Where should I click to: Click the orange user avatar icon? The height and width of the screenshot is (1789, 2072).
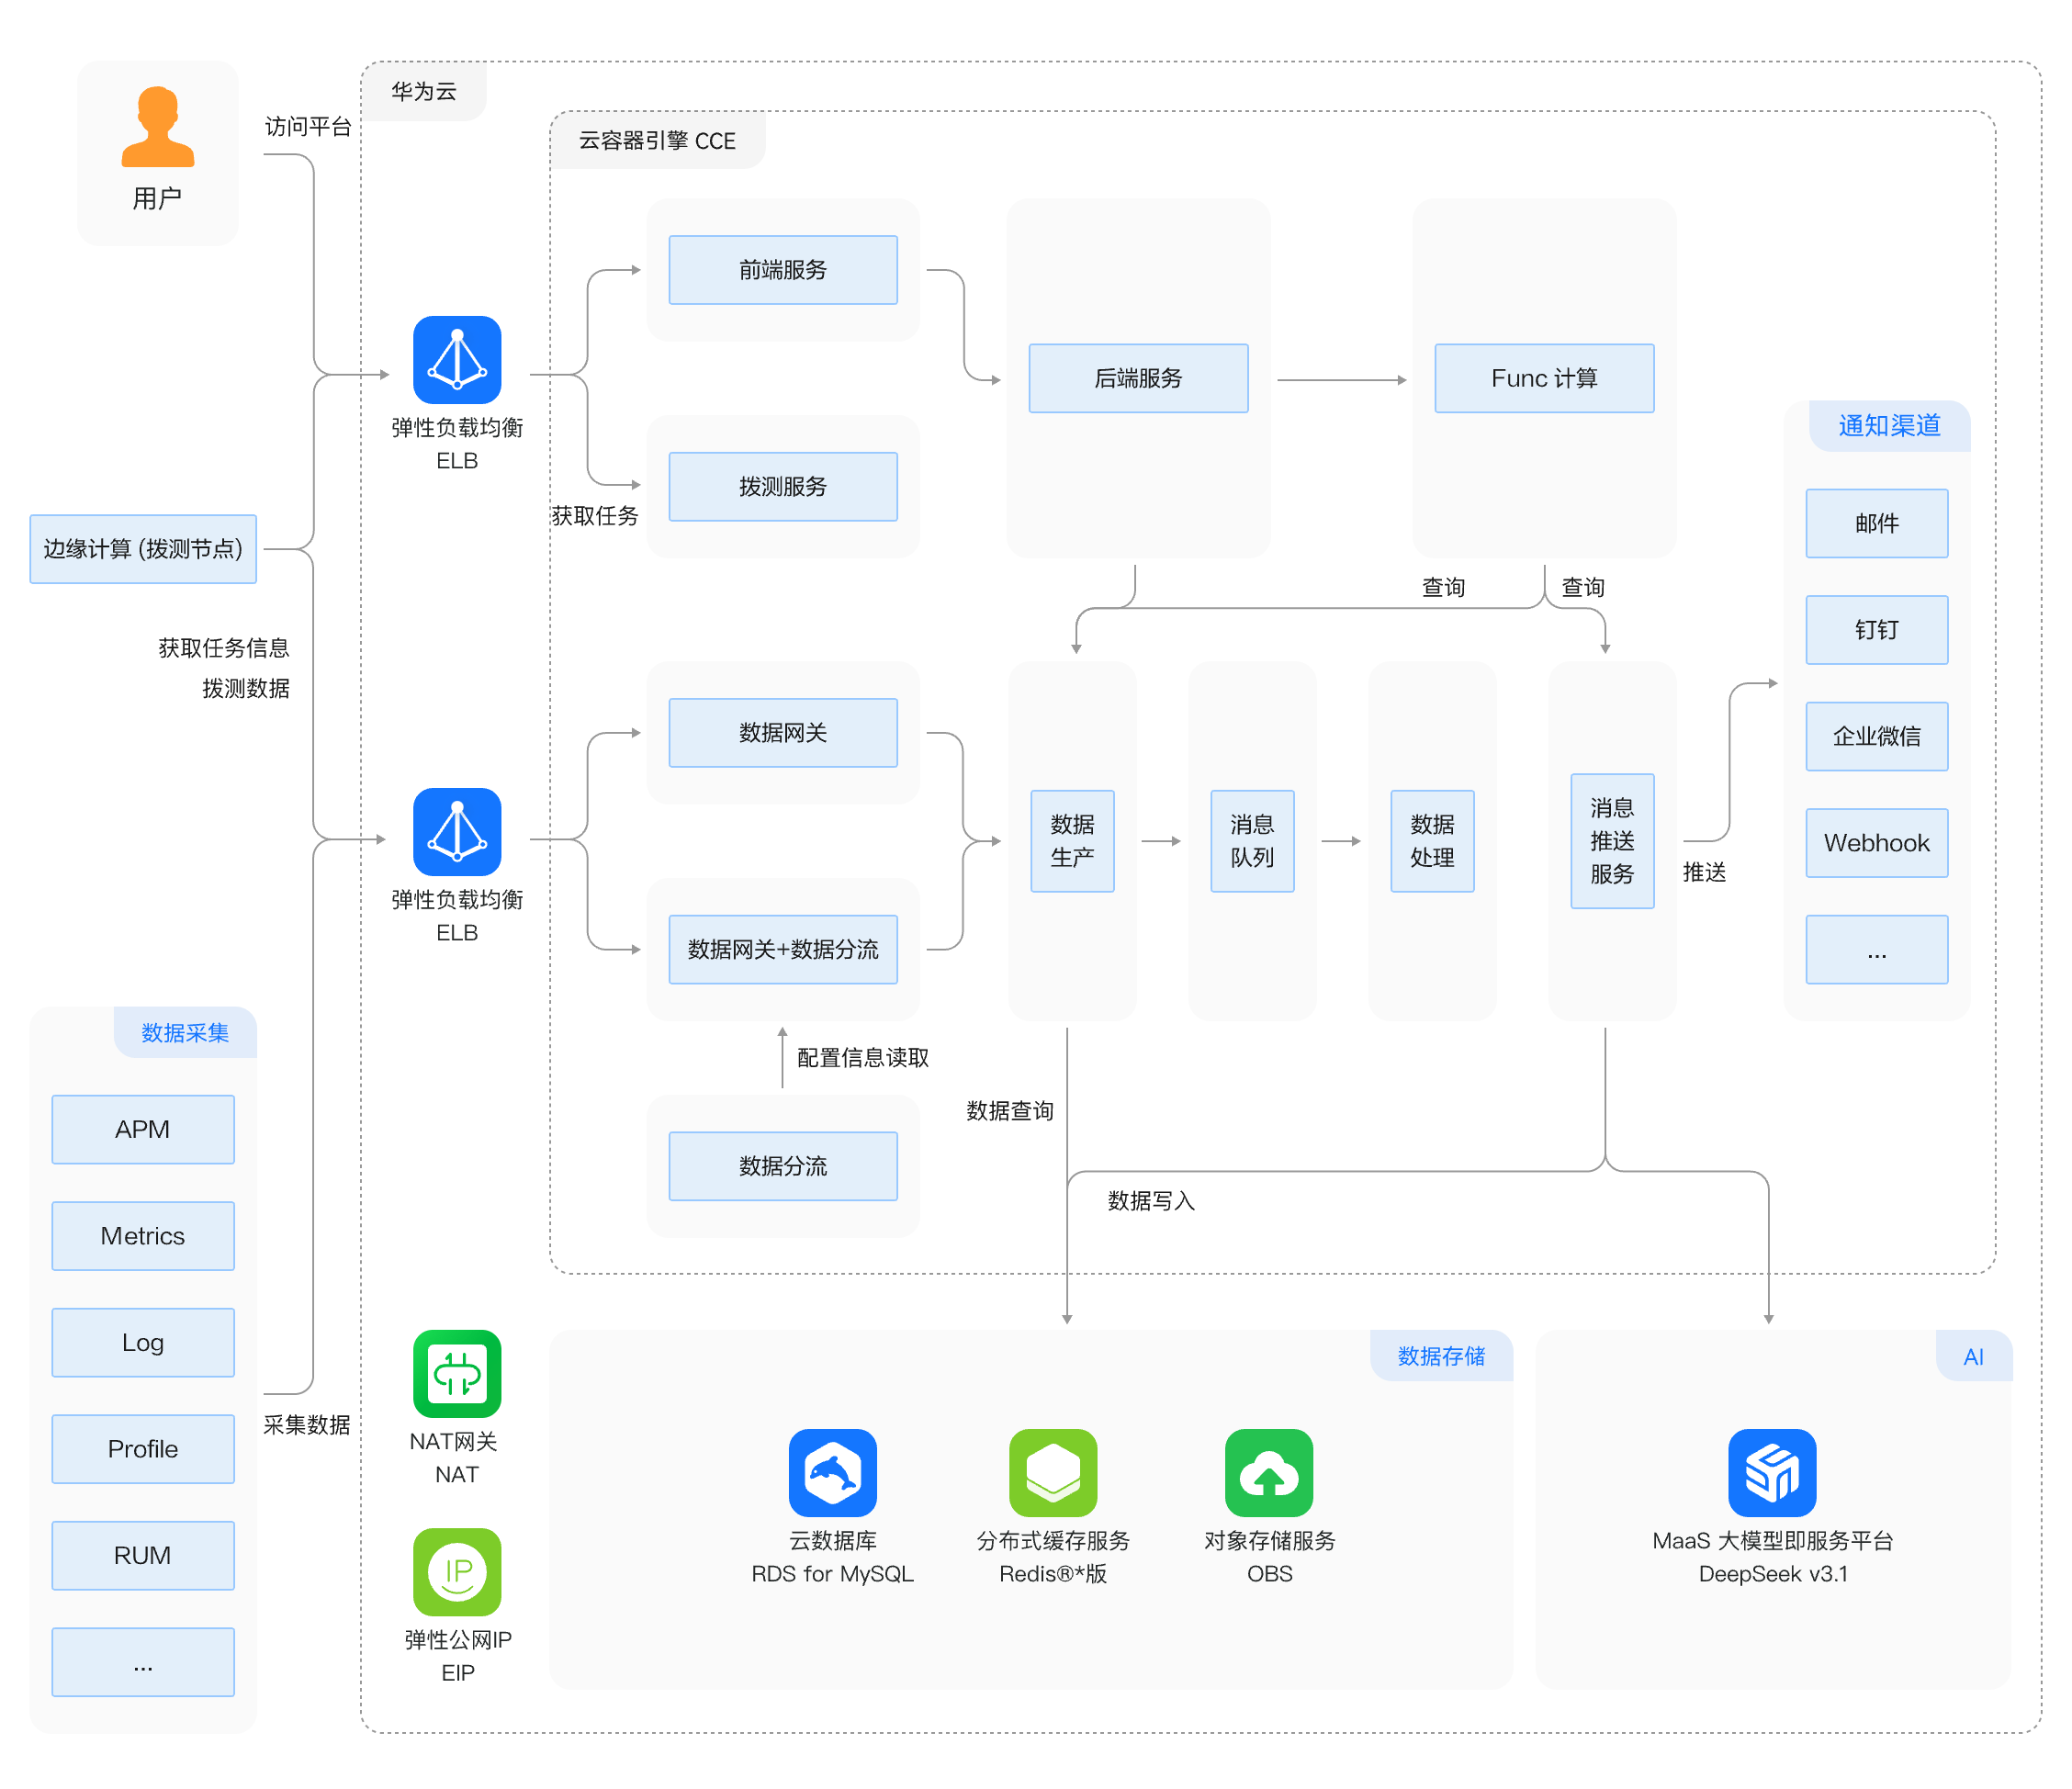(157, 127)
